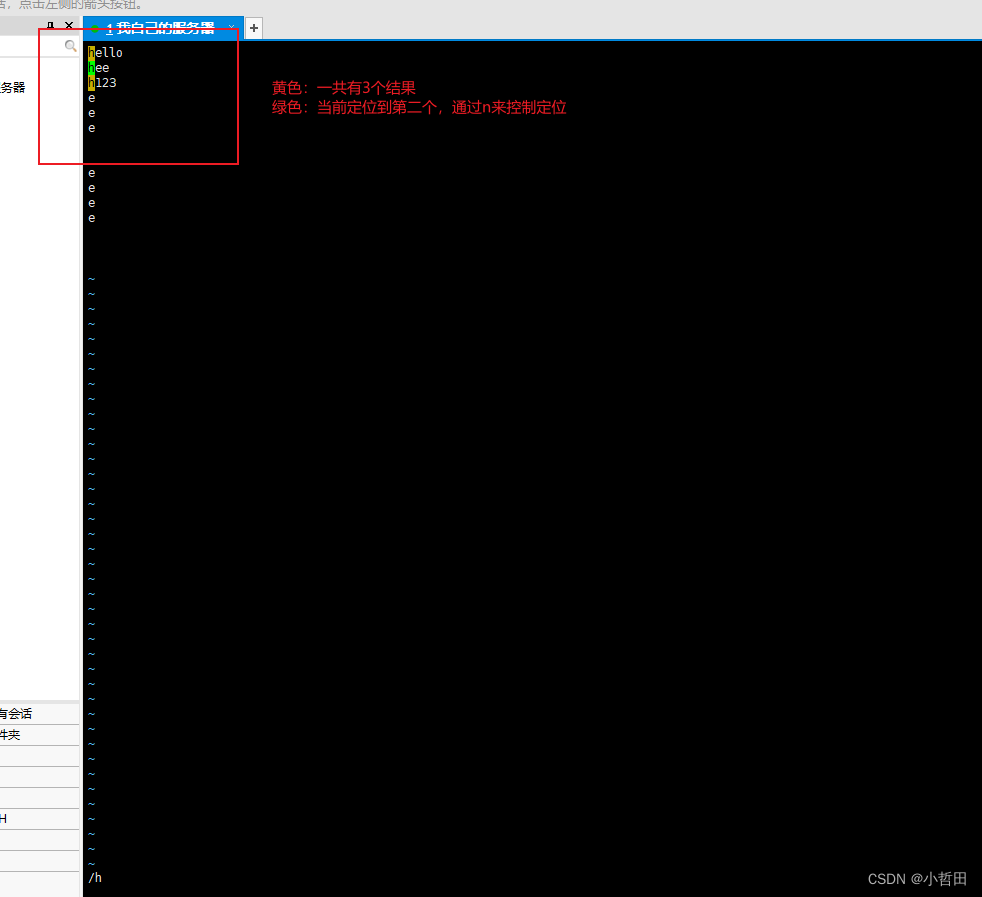Click the search magnifier icon in sidebar
This screenshot has width=982, height=897.
tap(70, 46)
